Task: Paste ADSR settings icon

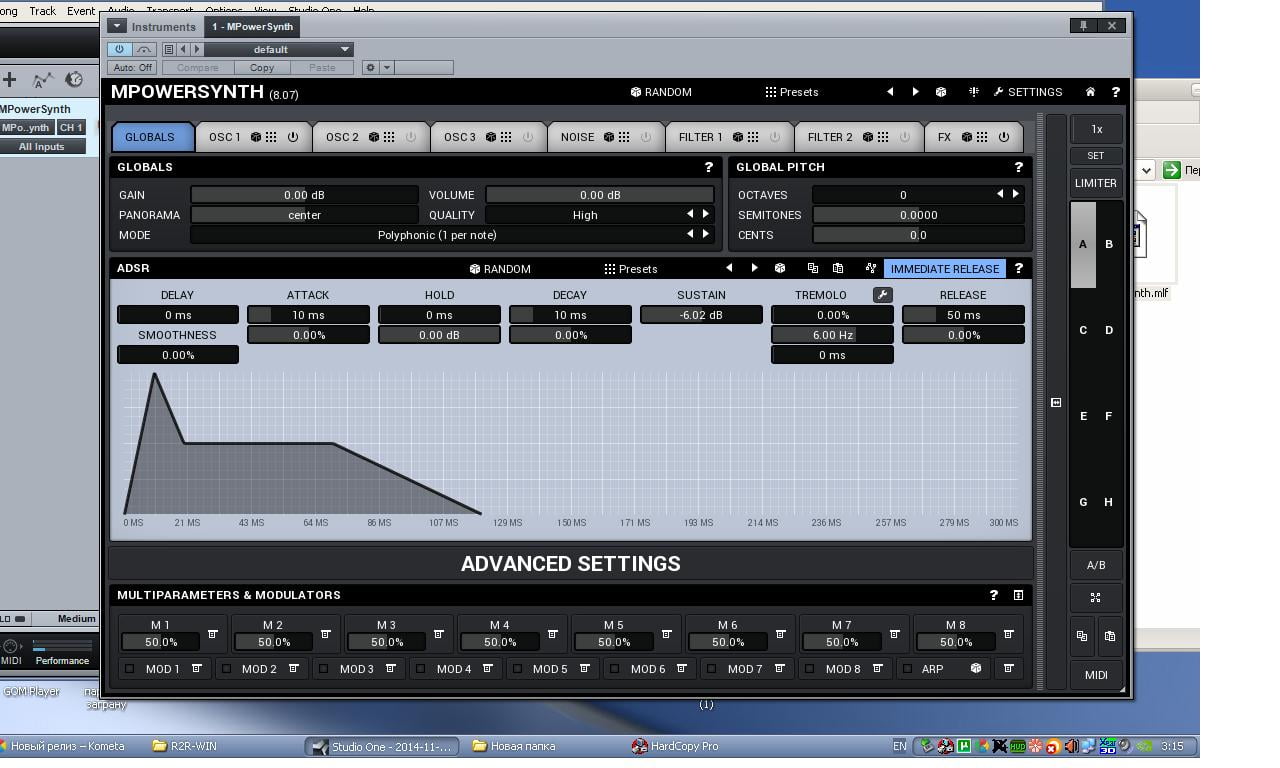Action: coord(838,268)
